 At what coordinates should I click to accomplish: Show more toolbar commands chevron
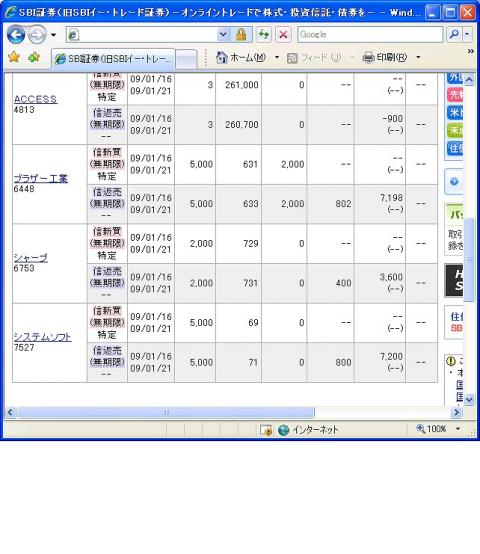[x=470, y=52]
